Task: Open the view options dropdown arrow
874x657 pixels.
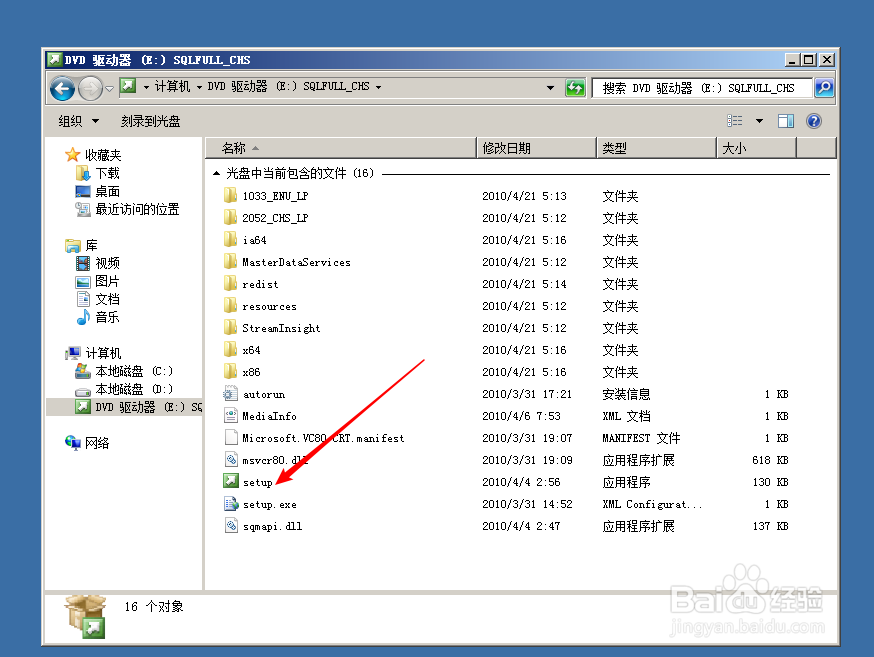Action: pyautogui.click(x=759, y=121)
